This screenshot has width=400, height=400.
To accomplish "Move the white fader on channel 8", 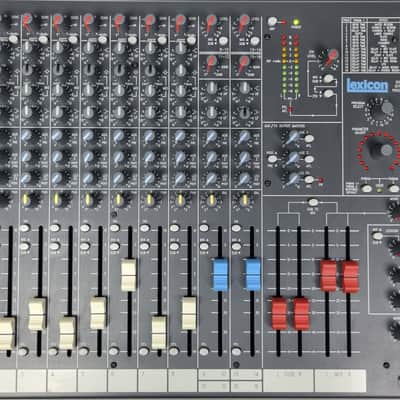I will (x=189, y=313).
